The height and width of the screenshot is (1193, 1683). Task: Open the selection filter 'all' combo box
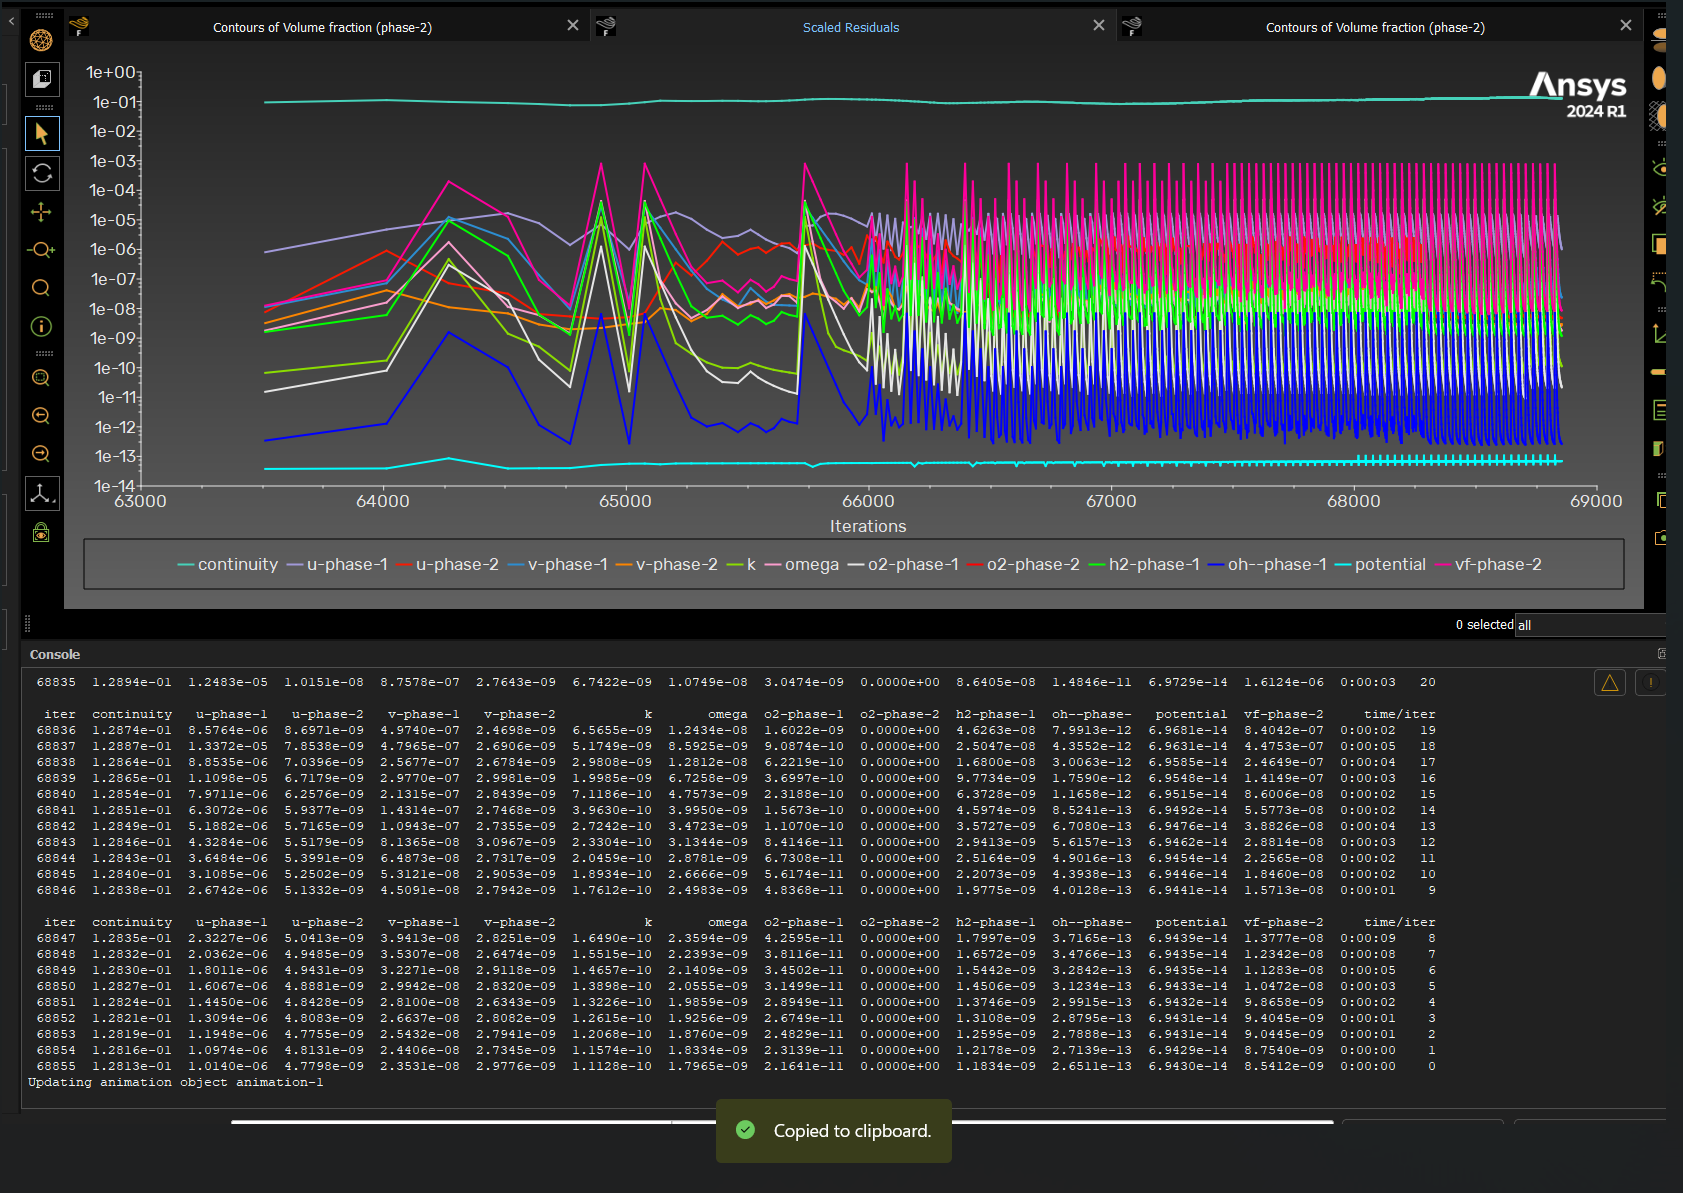pos(1590,625)
